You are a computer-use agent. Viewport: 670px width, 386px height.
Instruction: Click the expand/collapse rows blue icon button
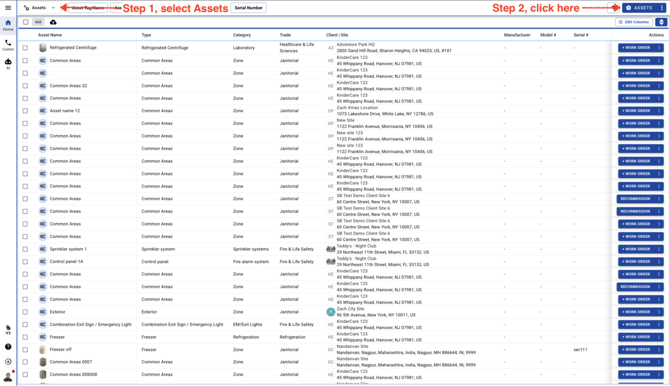(x=661, y=22)
